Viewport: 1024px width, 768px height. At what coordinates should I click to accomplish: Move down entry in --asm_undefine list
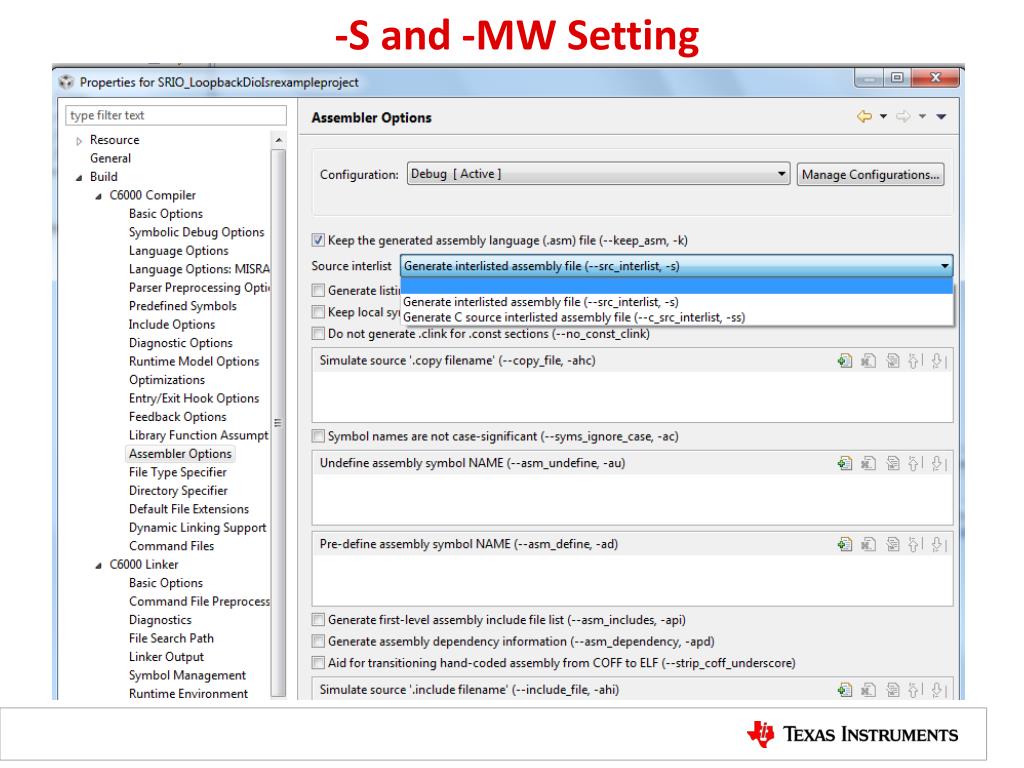[938, 463]
